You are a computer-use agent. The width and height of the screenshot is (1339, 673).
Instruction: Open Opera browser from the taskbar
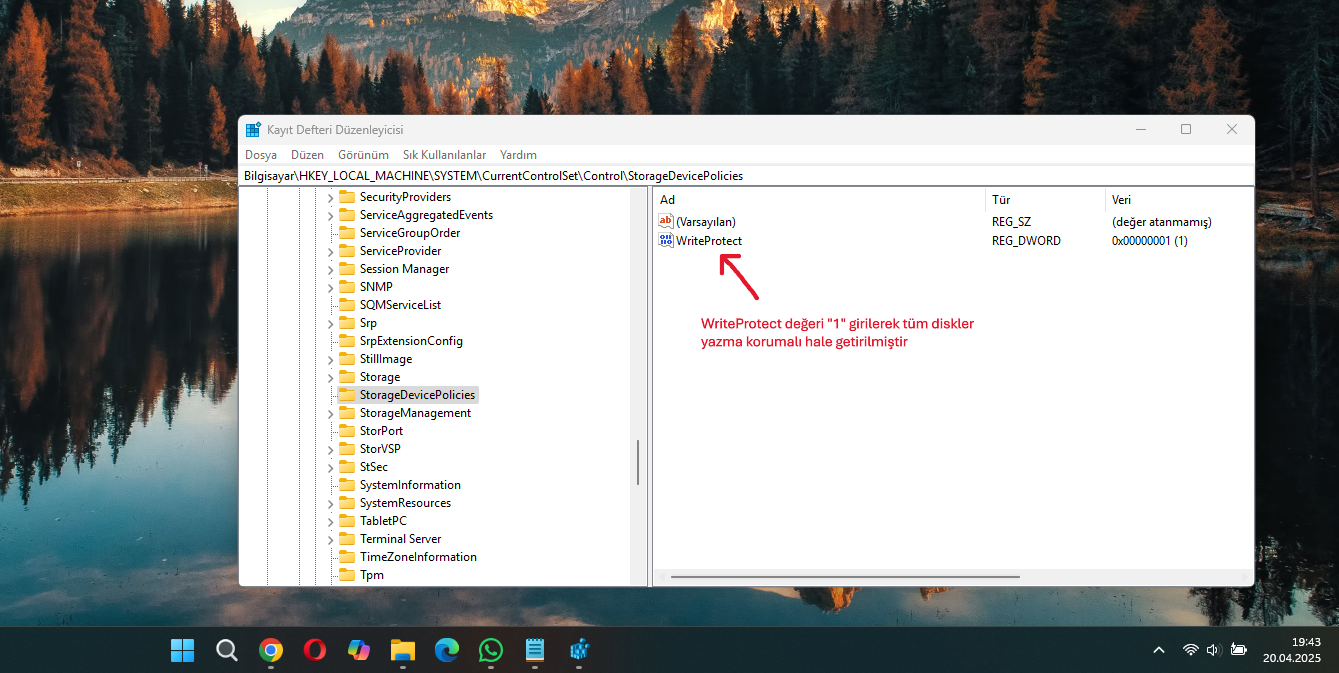[x=314, y=651]
